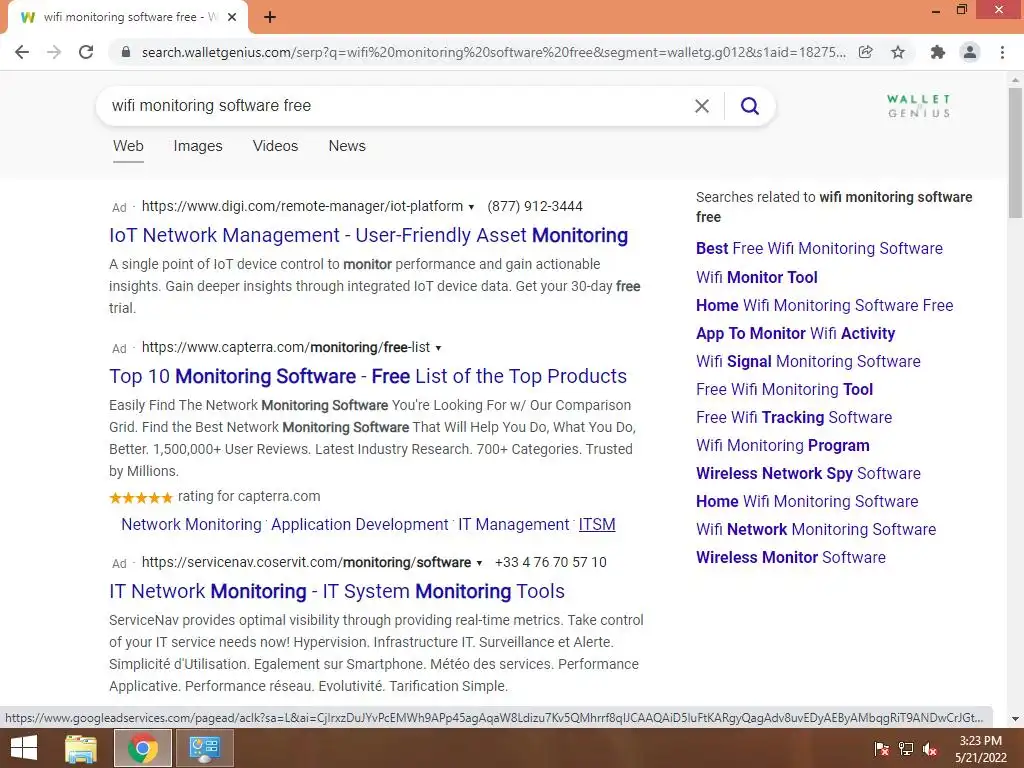Open Wireless Monitor Software search
Image resolution: width=1024 pixels, height=768 pixels.
pyautogui.click(x=790, y=558)
